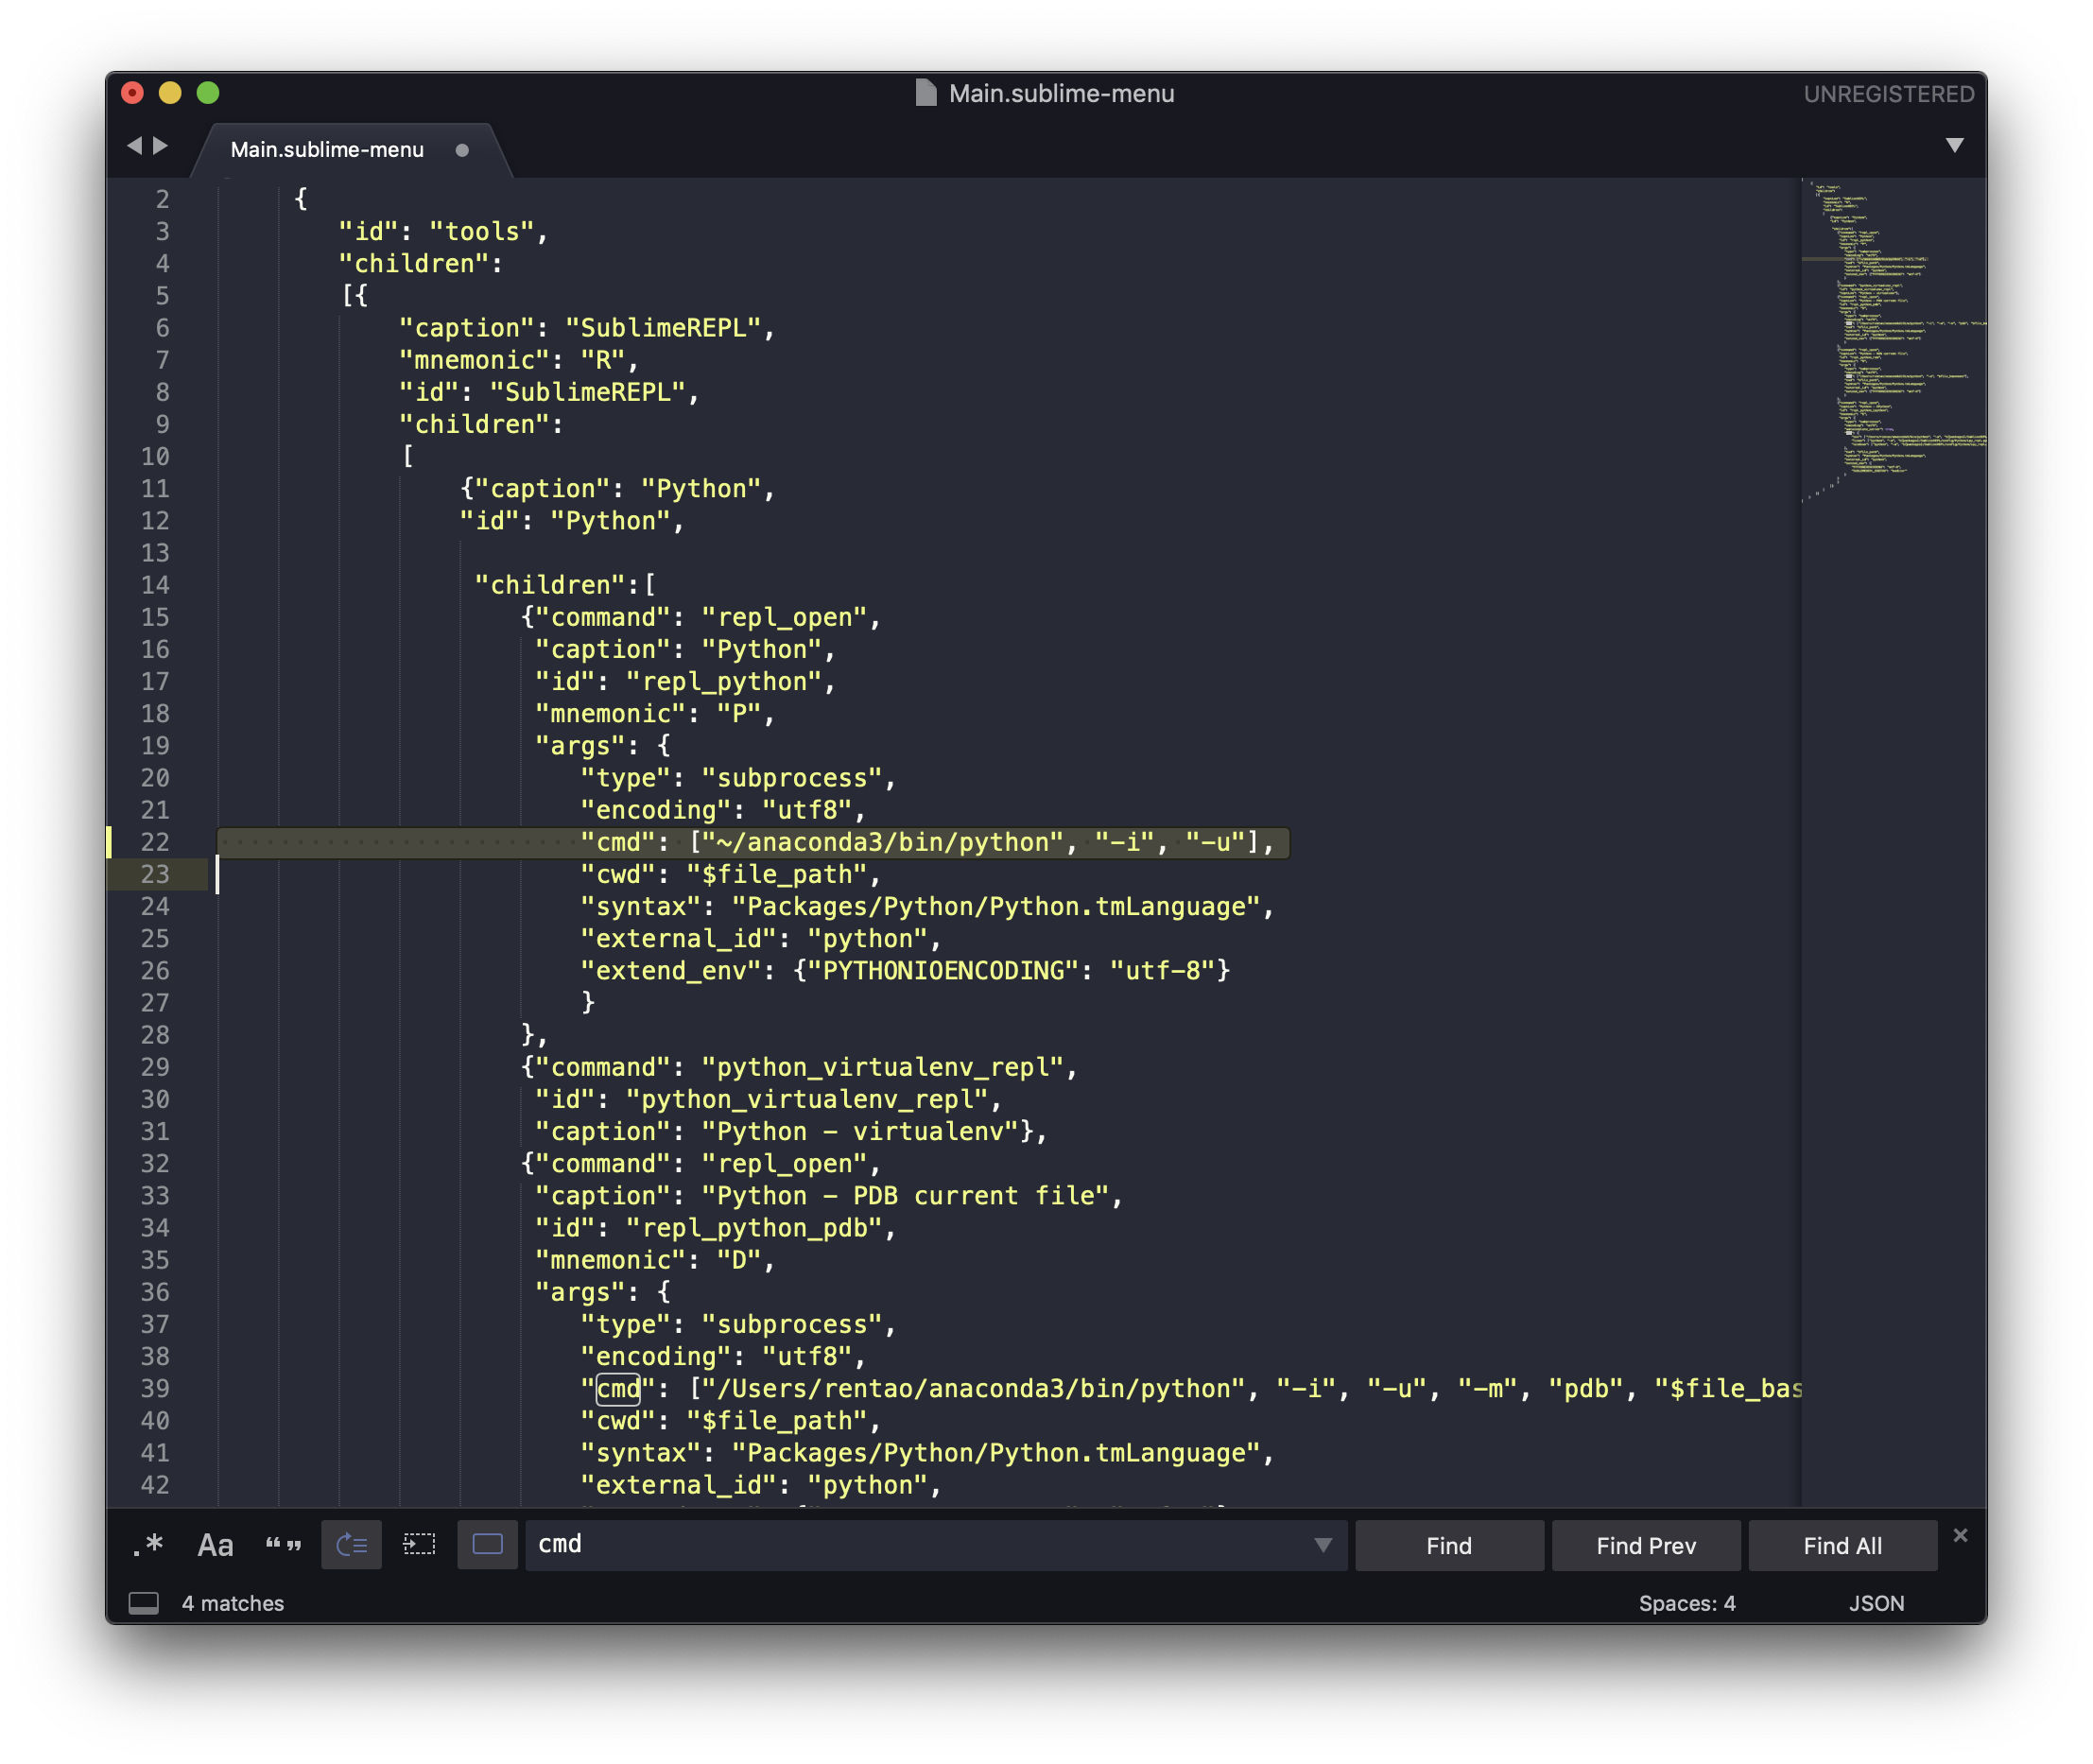This screenshot has height=1764, width=2093.
Task: Click the Find button
Action: tap(1449, 1546)
